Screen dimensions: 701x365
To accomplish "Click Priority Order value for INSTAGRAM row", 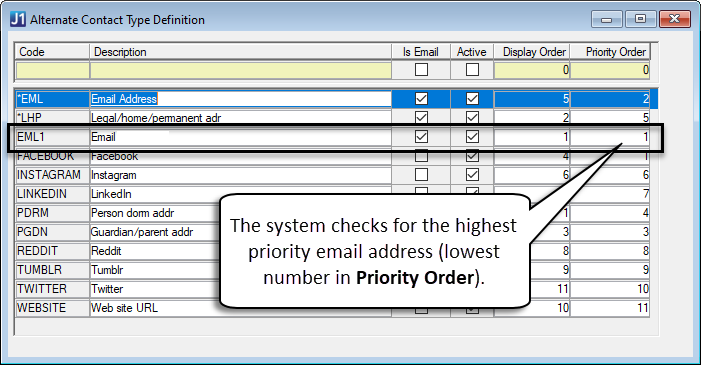I will [610, 175].
